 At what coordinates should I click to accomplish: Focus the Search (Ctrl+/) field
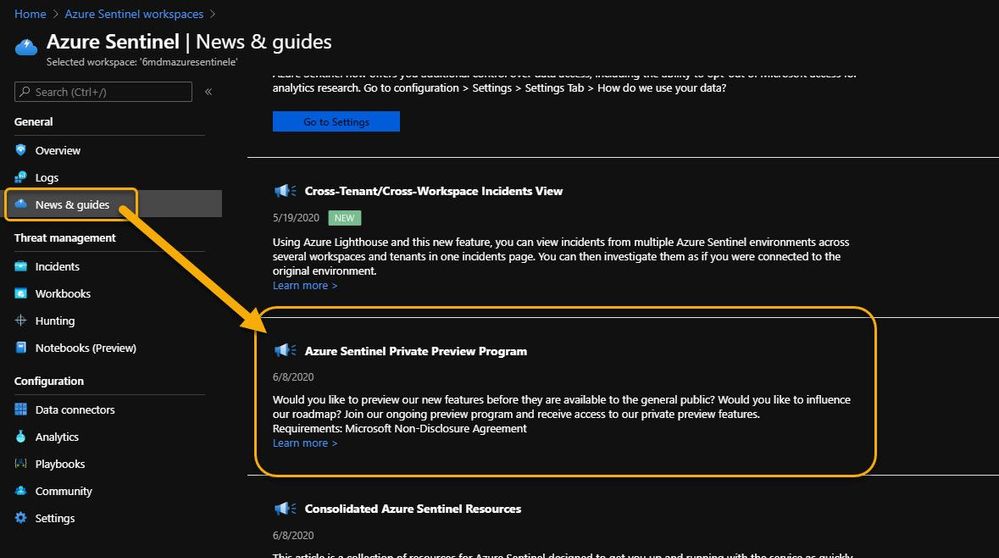103,92
